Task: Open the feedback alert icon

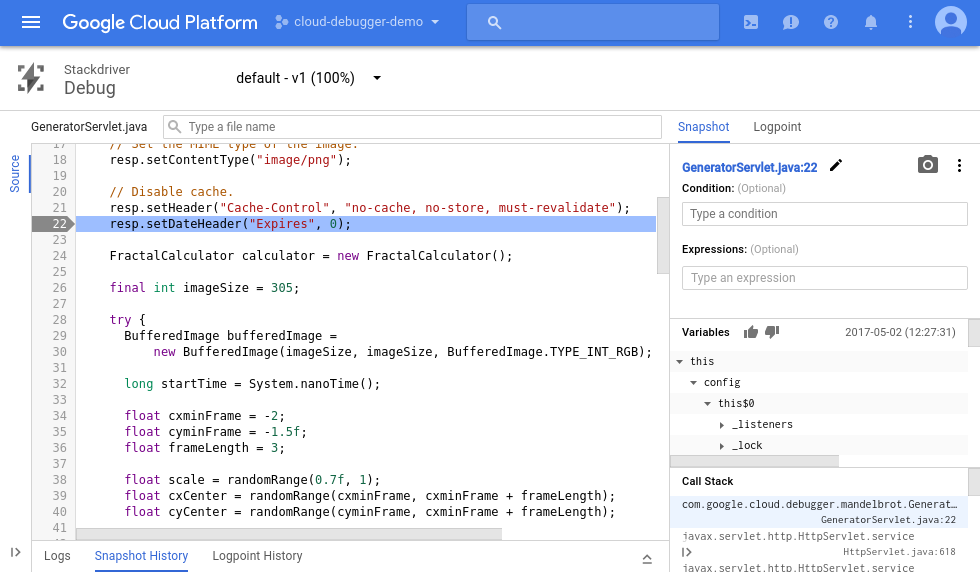Action: tap(791, 23)
